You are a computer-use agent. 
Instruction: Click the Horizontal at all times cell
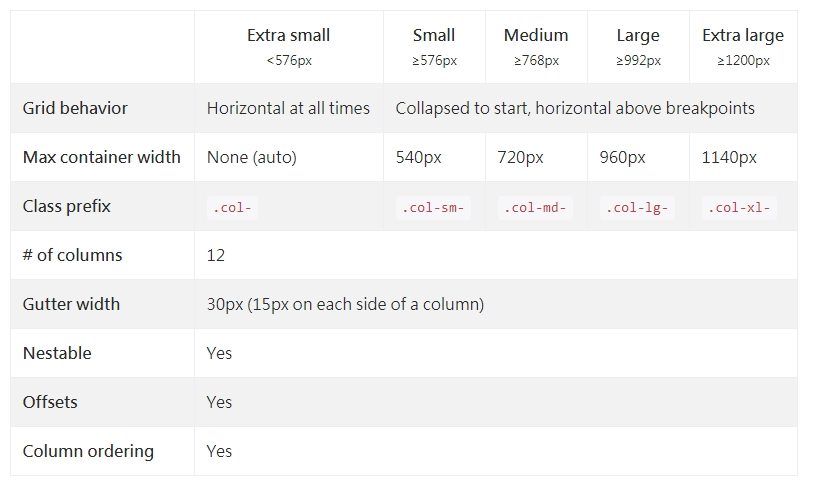coord(288,108)
